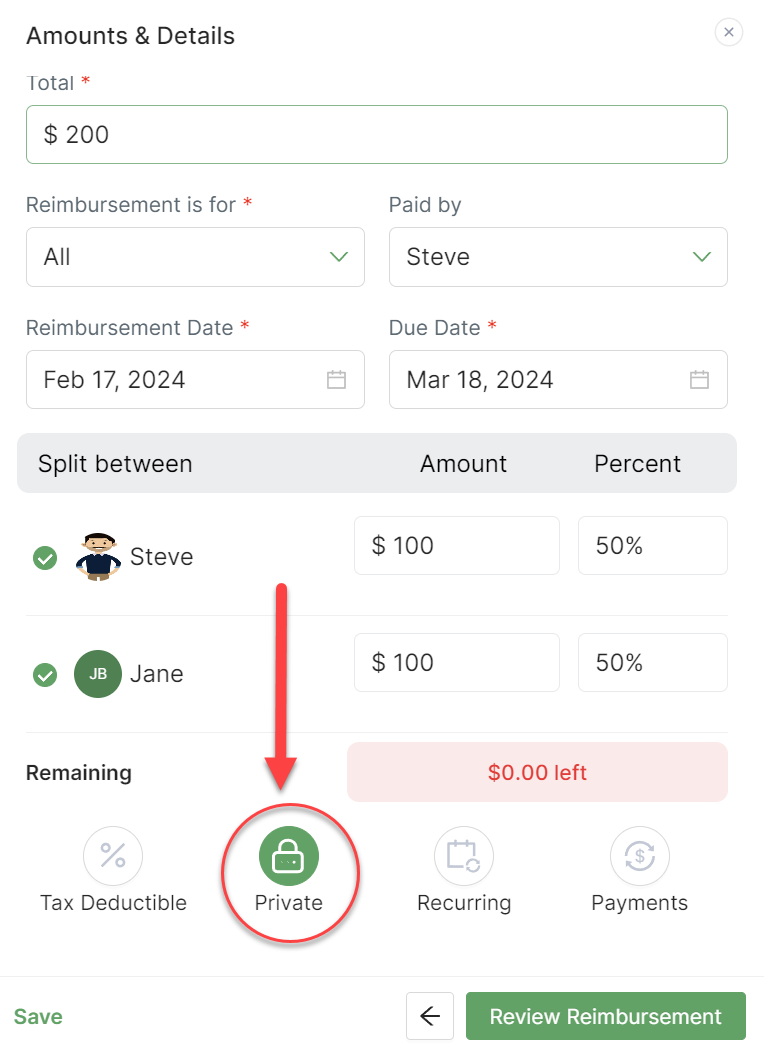764x1046 pixels.
Task: Click the back arrow button
Action: [x=430, y=1016]
